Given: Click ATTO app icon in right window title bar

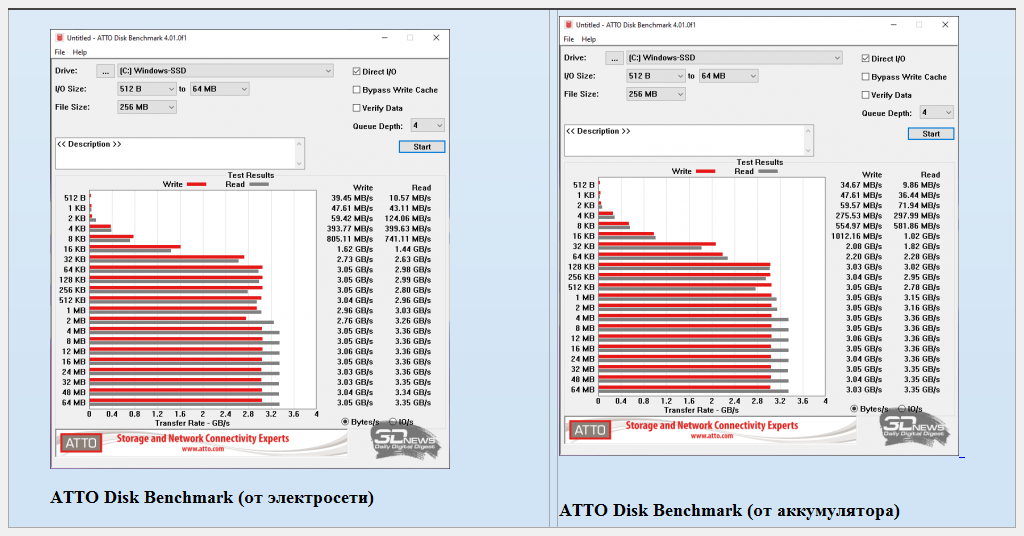Looking at the screenshot, I should tap(569, 25).
